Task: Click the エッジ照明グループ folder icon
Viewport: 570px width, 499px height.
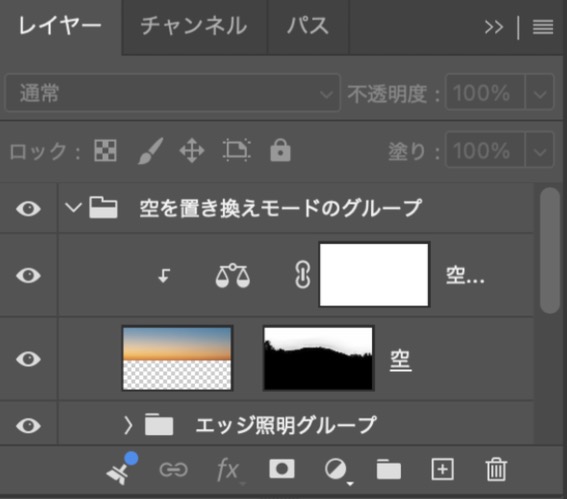Action: tap(159, 424)
